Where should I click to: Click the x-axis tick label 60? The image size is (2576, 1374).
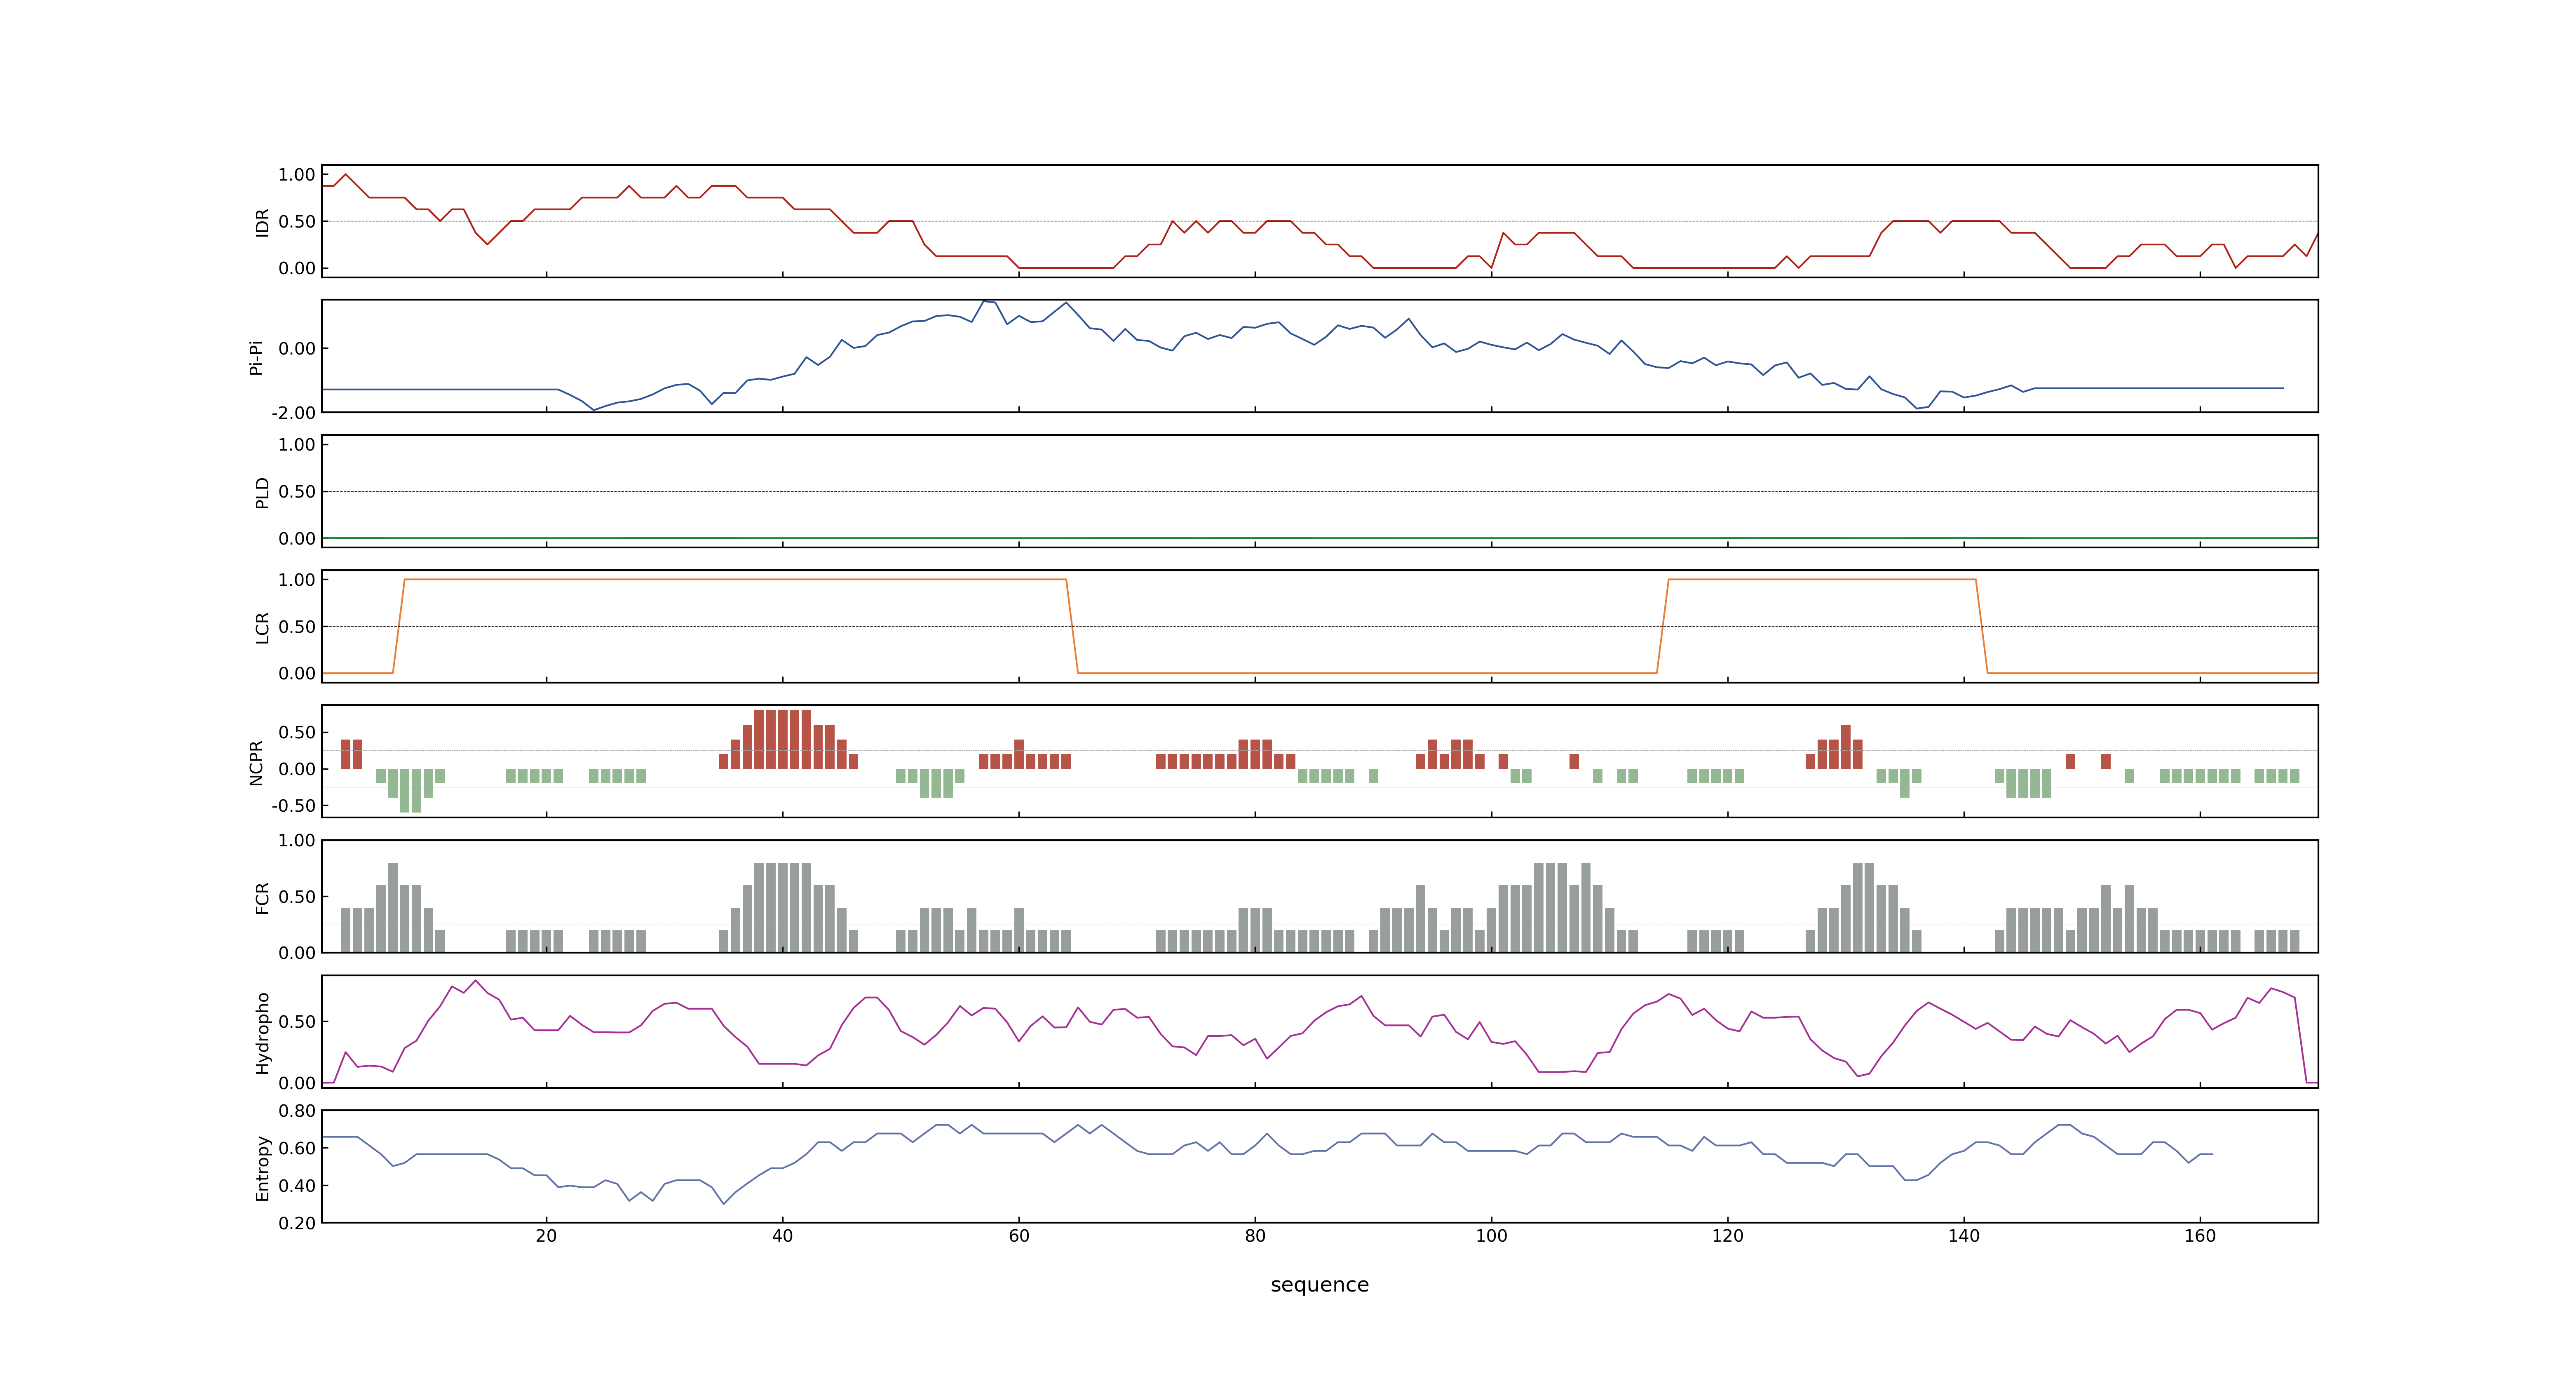[1019, 1236]
